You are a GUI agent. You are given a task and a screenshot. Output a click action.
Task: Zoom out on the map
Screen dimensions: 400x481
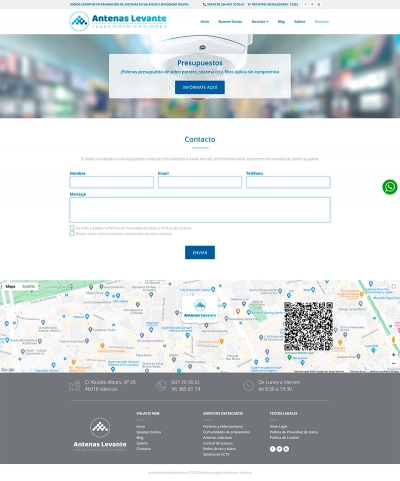[x=393, y=363]
